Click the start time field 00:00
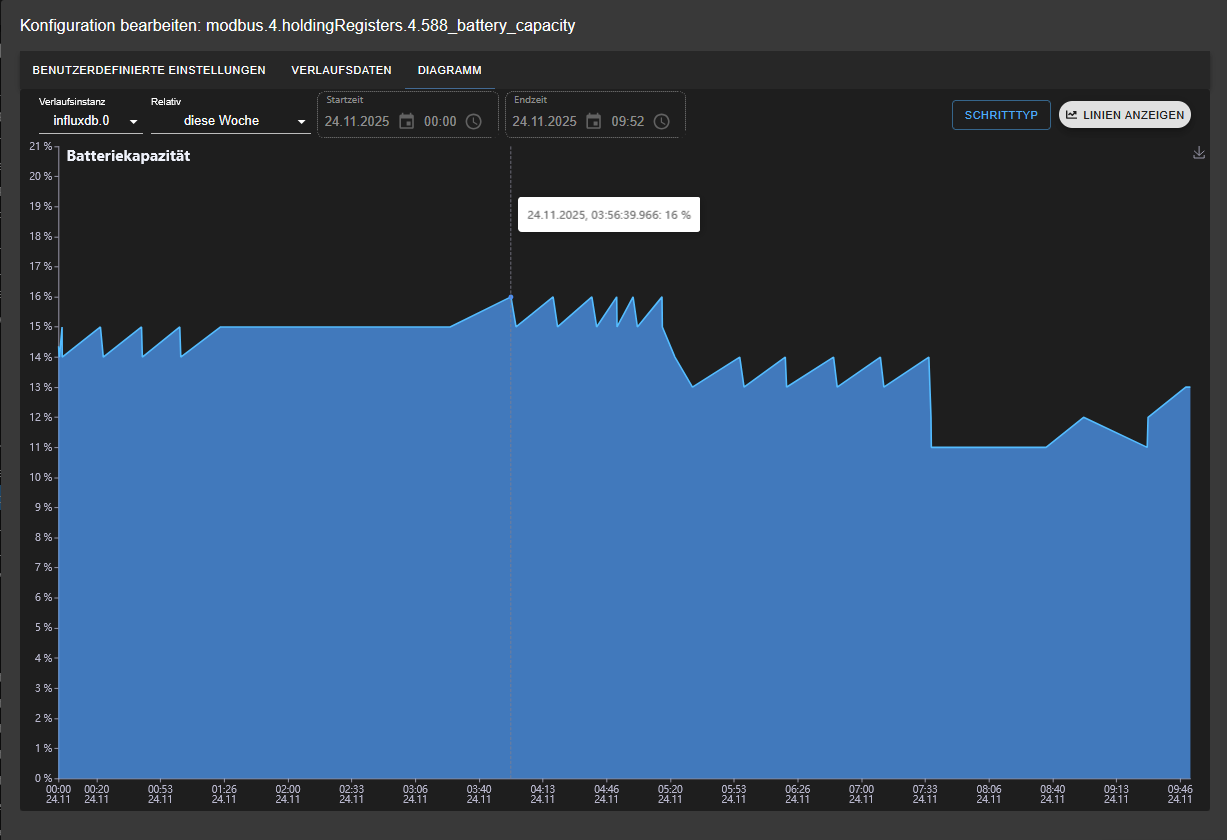The image size is (1227, 840). 440,121
